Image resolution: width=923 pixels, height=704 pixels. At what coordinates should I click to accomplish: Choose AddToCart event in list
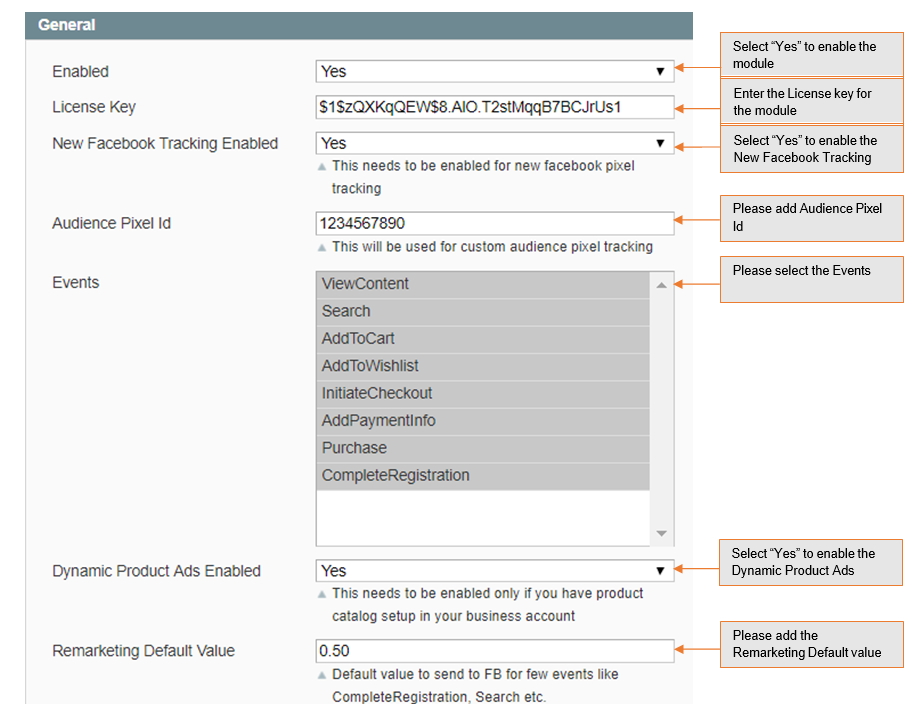[x=483, y=339]
